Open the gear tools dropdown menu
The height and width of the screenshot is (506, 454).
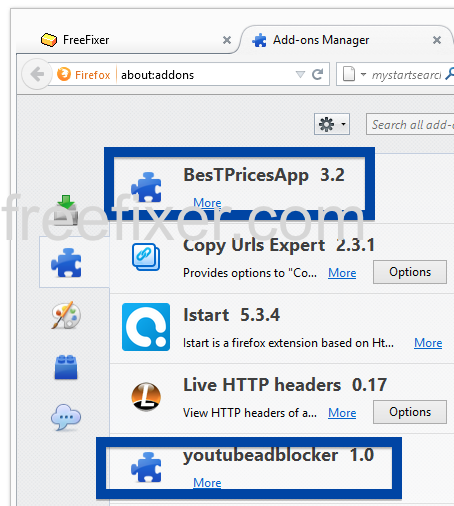click(332, 124)
